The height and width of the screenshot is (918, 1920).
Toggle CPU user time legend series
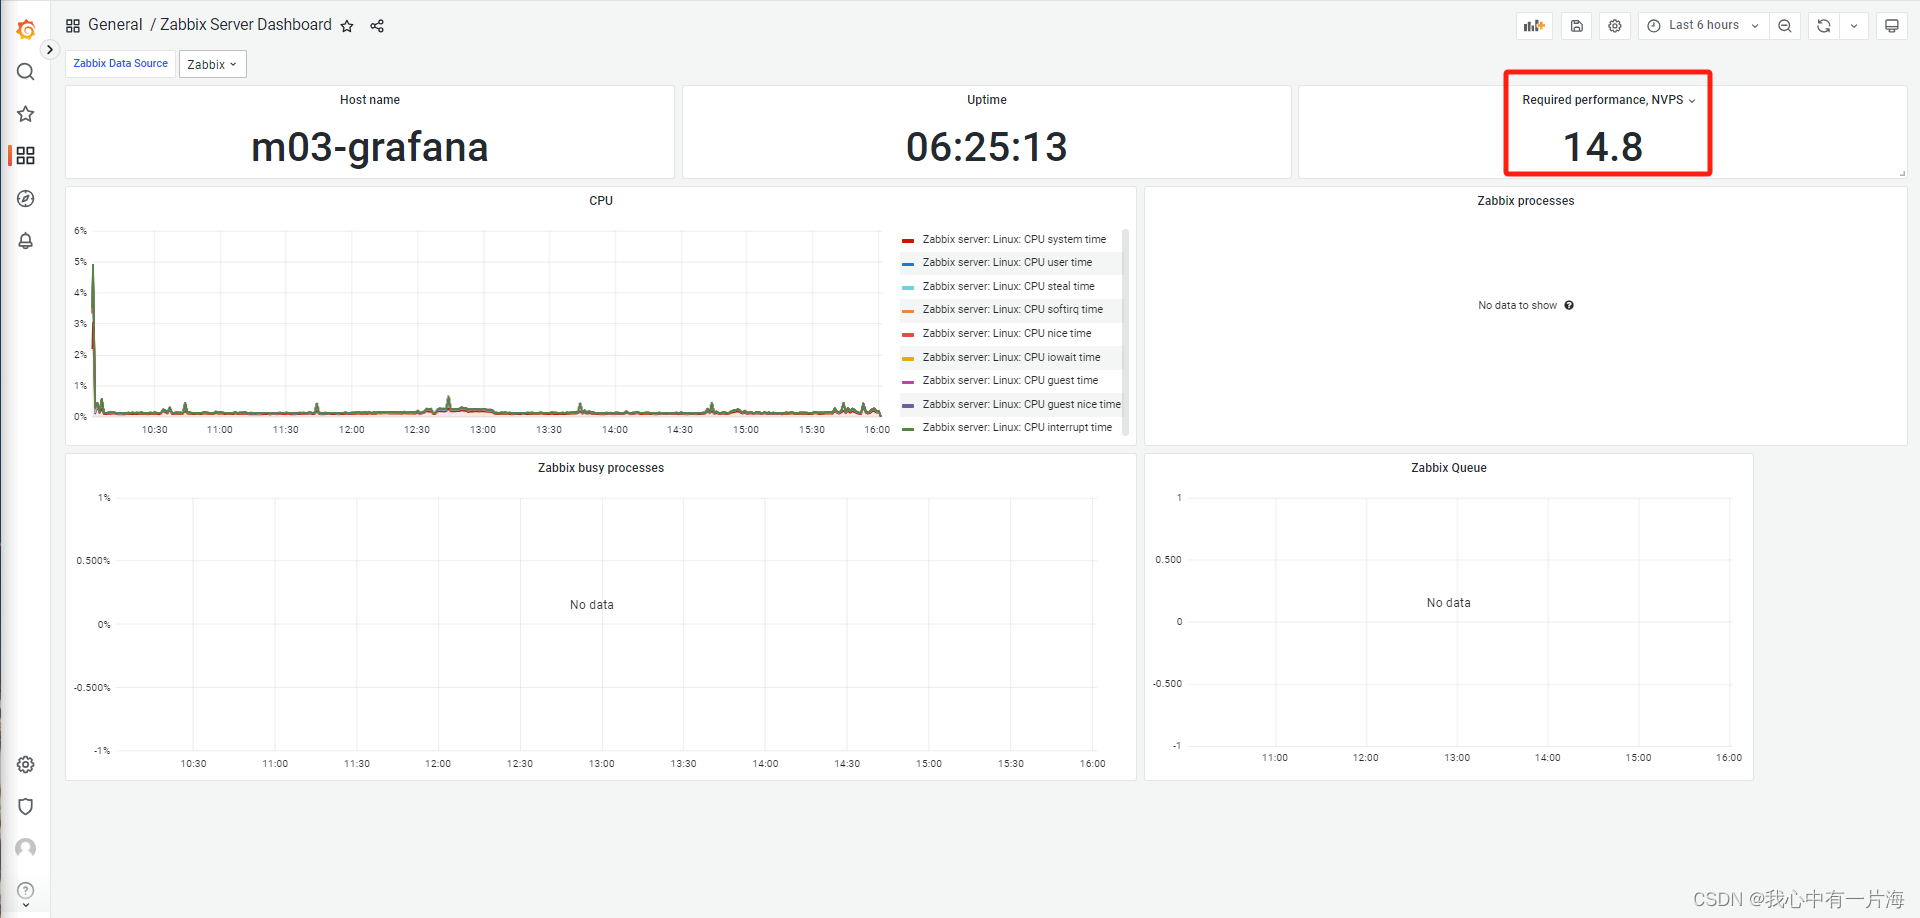click(x=1007, y=263)
